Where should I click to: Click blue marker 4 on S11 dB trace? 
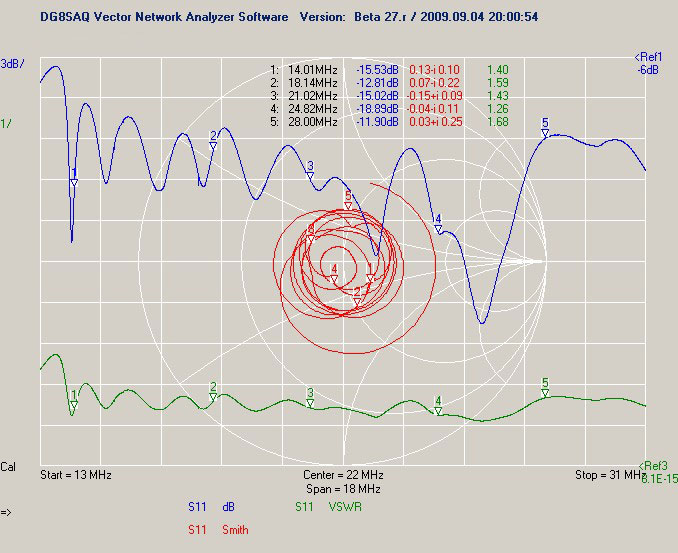point(438,224)
